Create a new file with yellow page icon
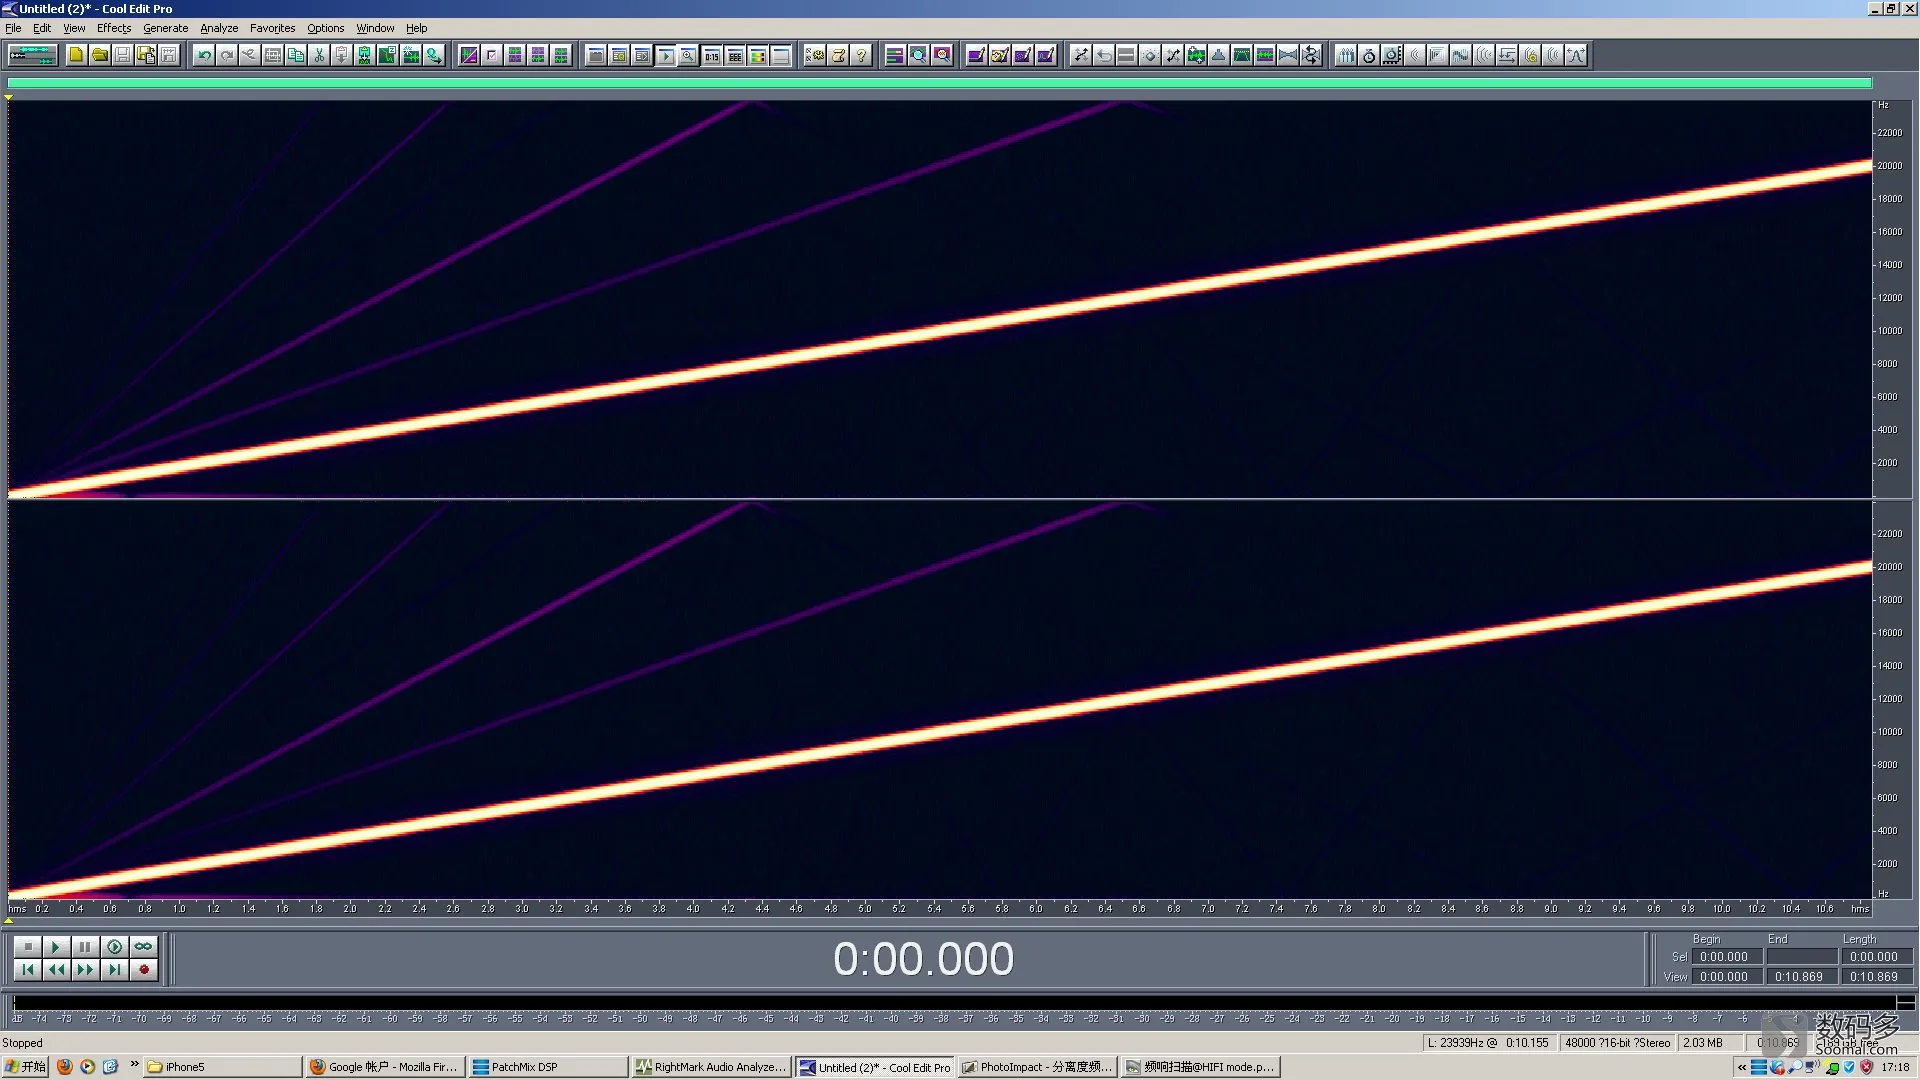Viewport: 1920px width, 1080px height. click(x=76, y=55)
